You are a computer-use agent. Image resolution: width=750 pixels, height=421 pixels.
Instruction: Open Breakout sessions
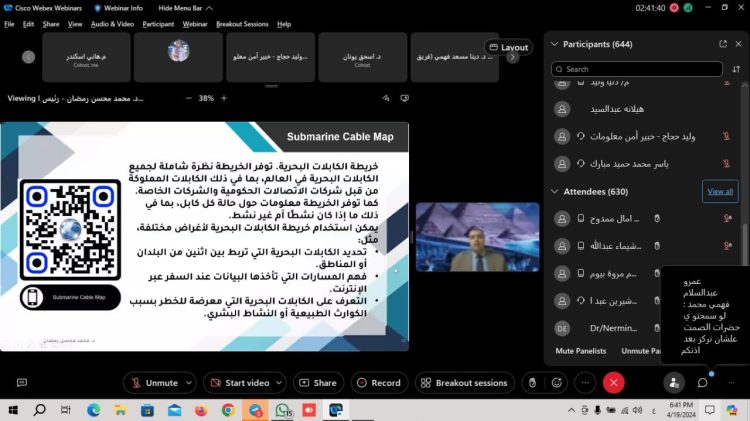(x=464, y=383)
